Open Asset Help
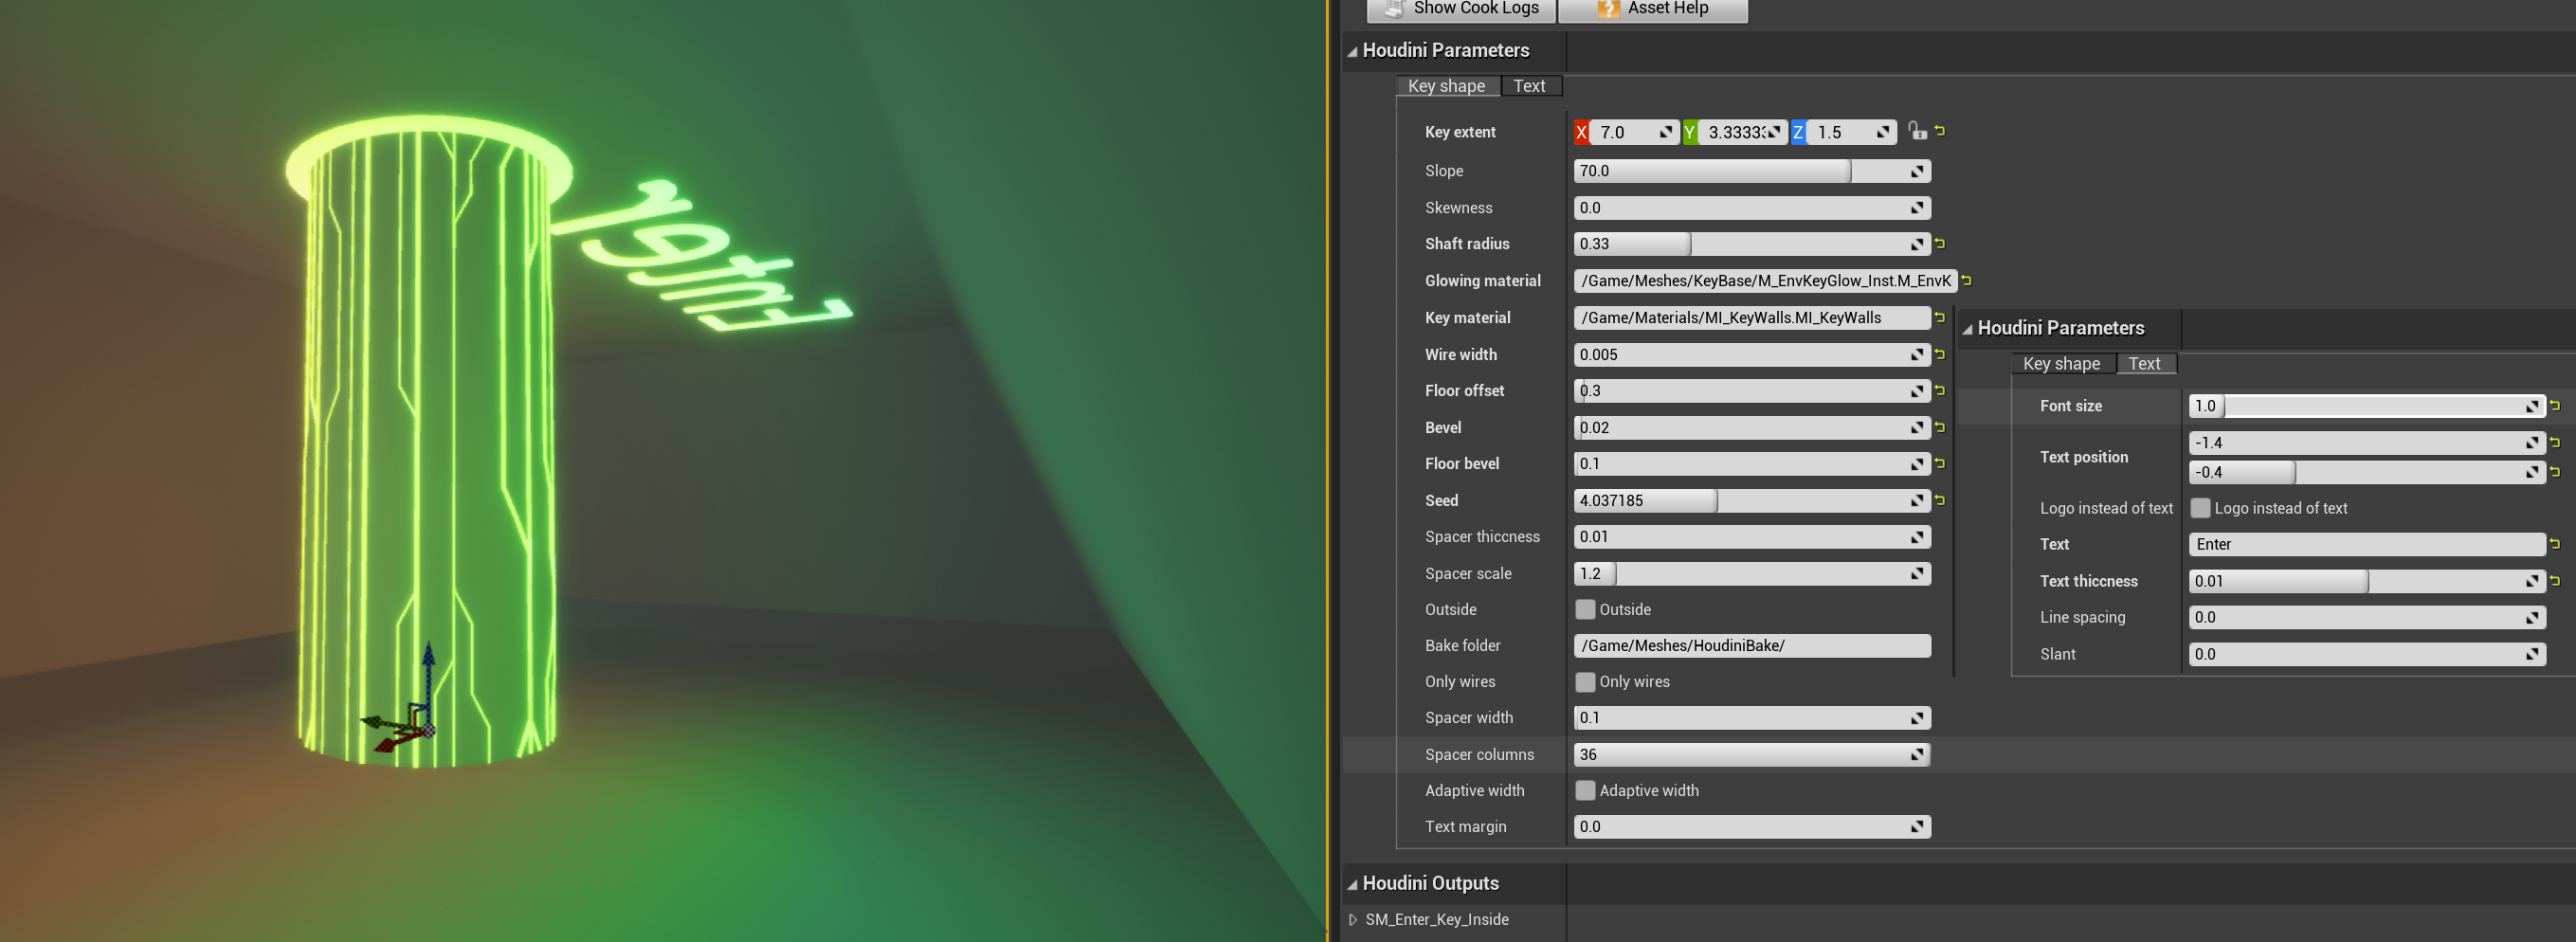2576x942 pixels. point(1653,9)
